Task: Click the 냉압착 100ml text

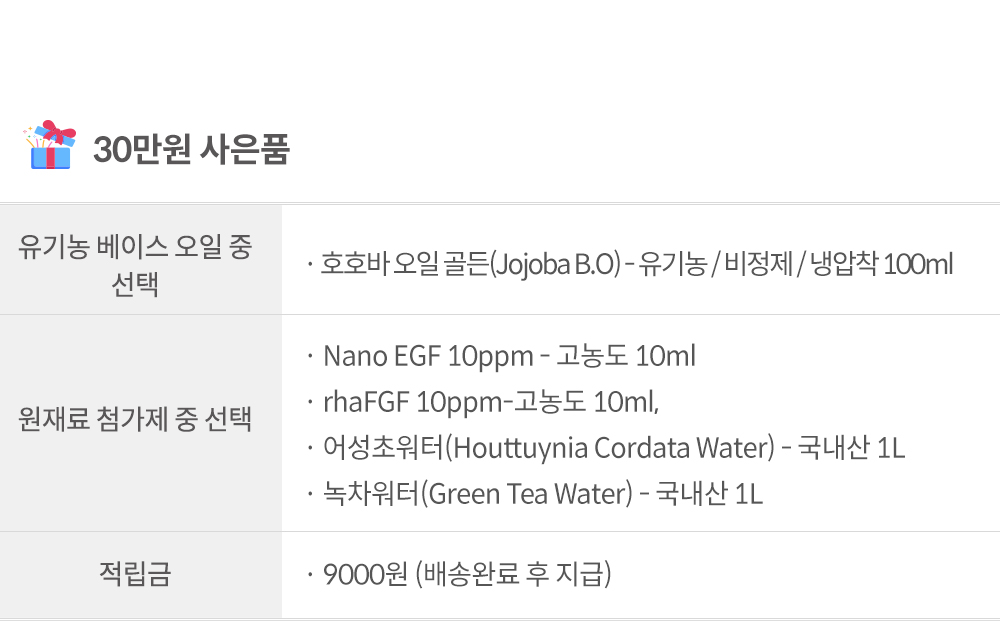Action: coord(881,264)
